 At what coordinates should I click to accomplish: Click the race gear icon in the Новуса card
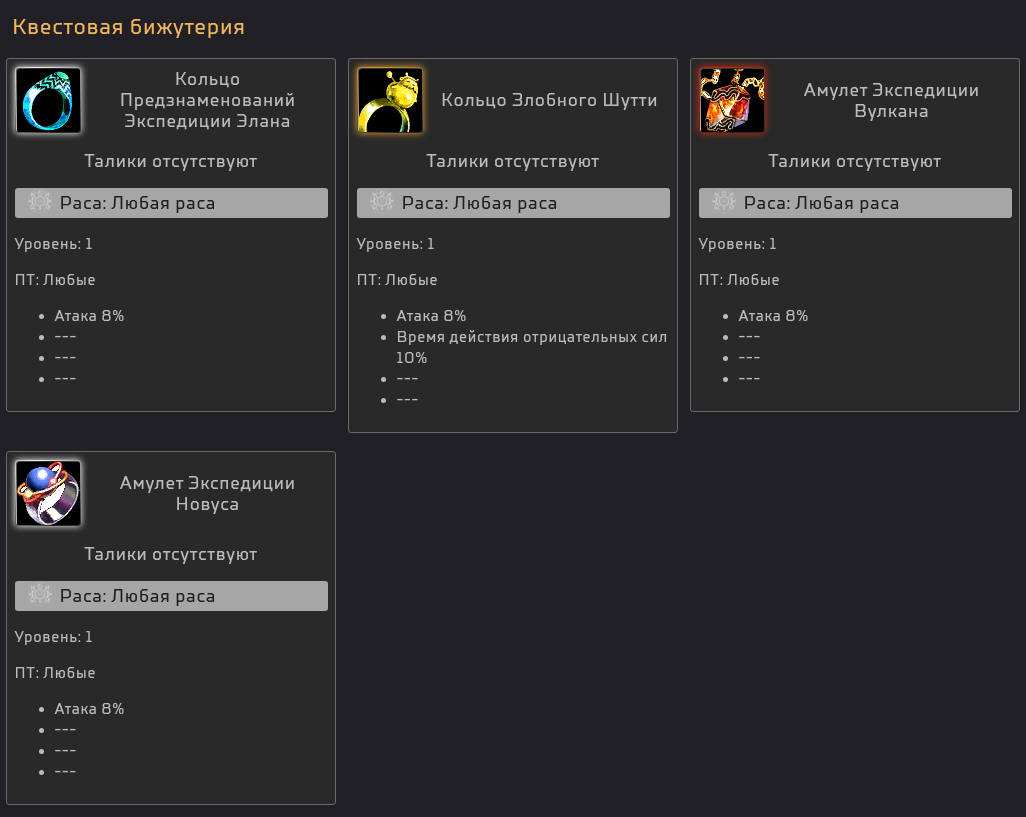[x=39, y=595]
